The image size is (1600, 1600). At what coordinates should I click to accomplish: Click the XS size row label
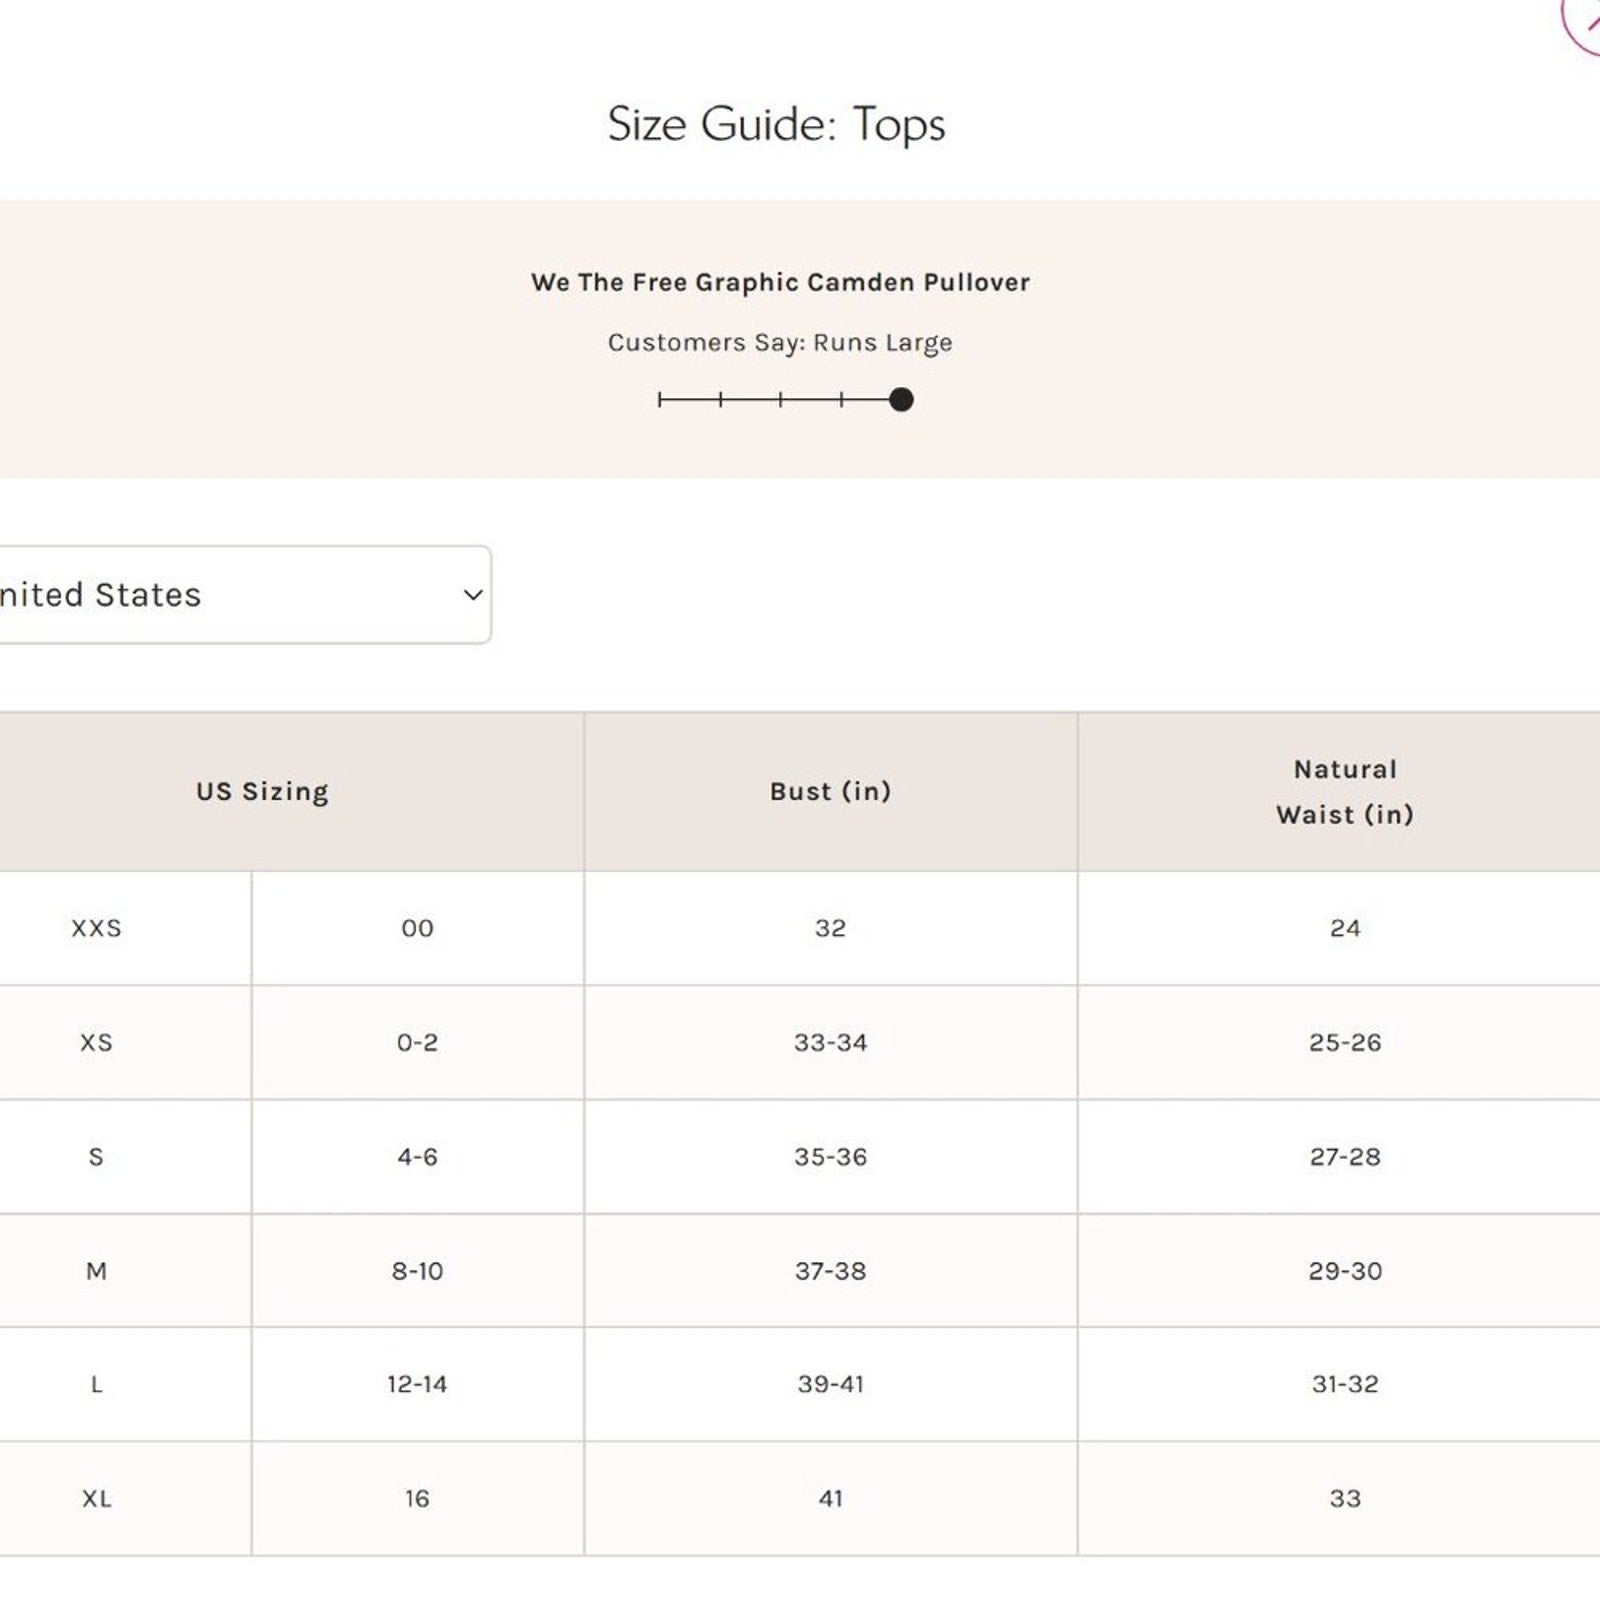96,1042
